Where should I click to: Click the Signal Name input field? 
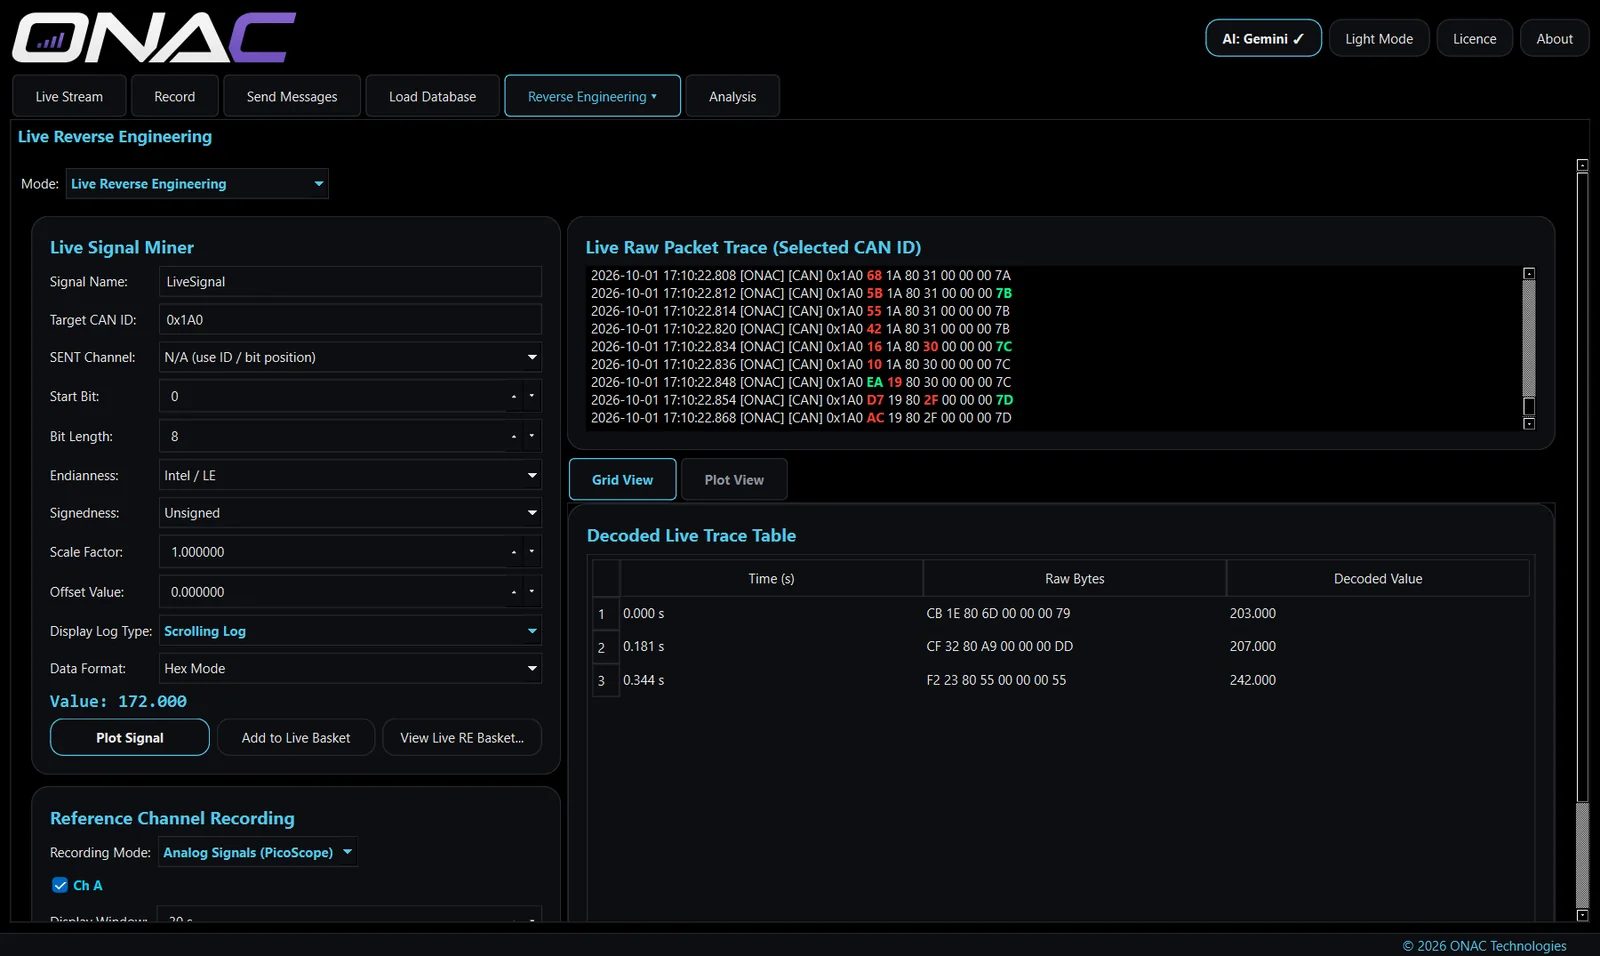pyautogui.click(x=350, y=281)
